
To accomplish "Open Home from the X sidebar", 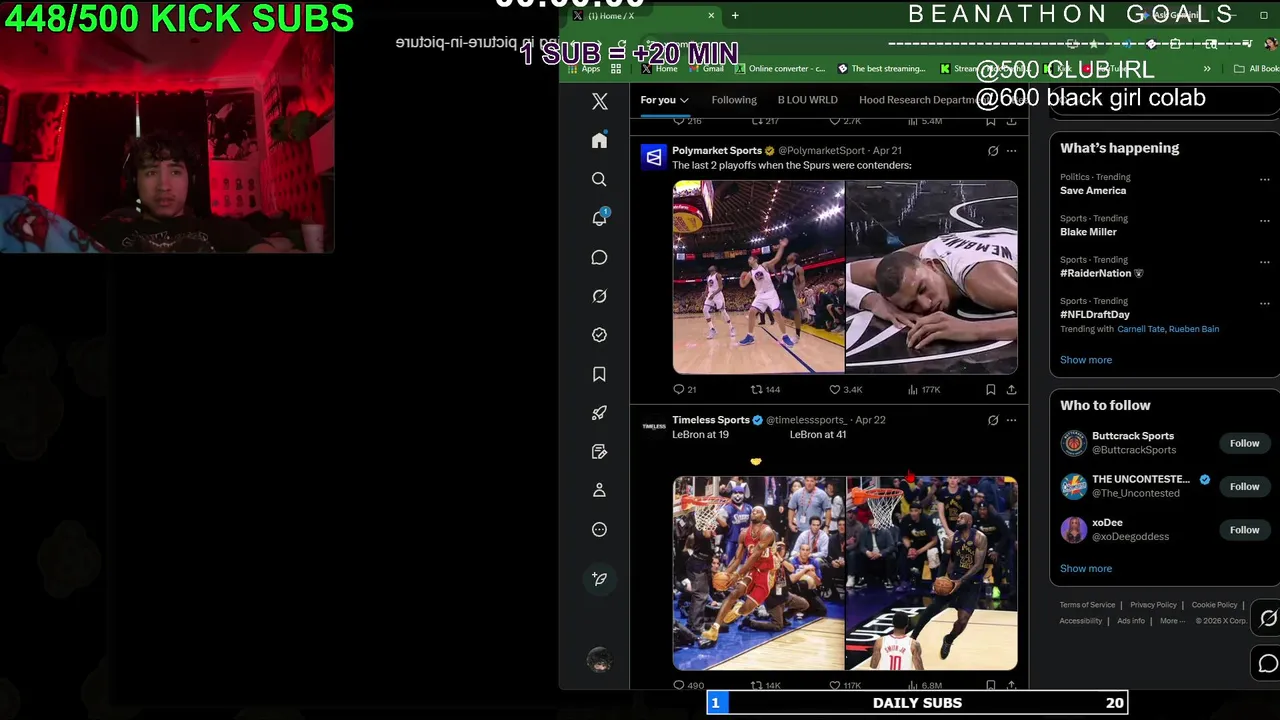I will [599, 141].
